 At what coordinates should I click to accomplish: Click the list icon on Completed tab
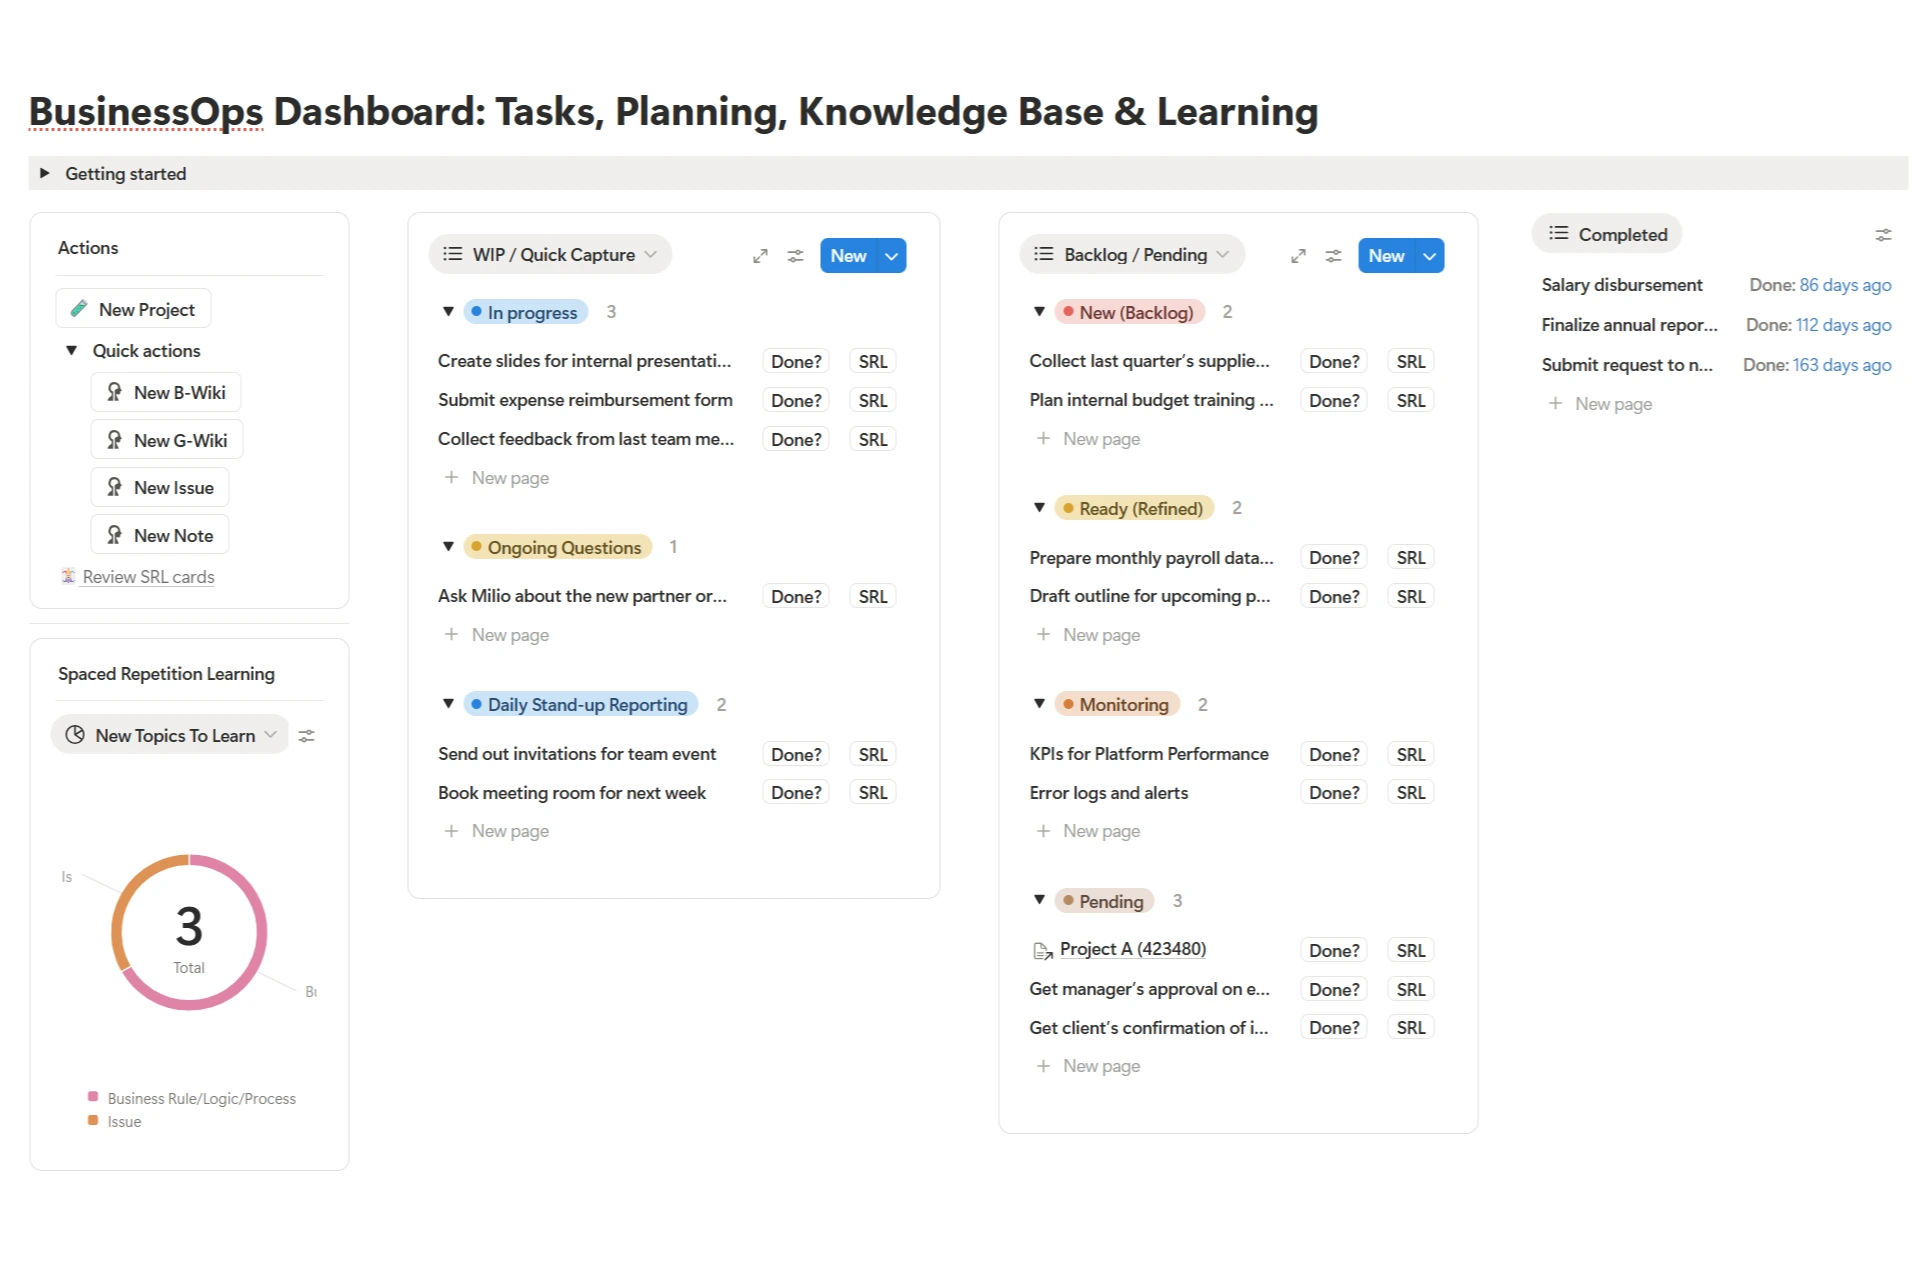[x=1558, y=234]
